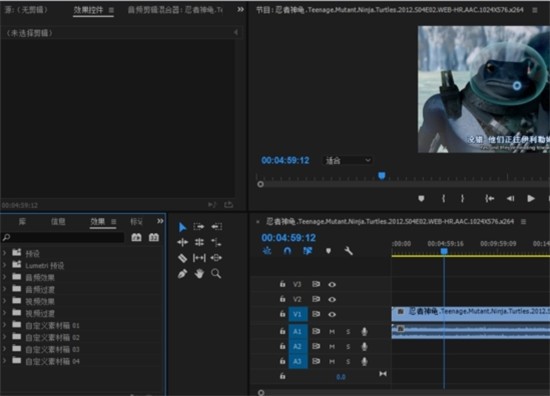The image size is (550, 396).
Task: Switch to the 信息 tab
Action: (58, 221)
